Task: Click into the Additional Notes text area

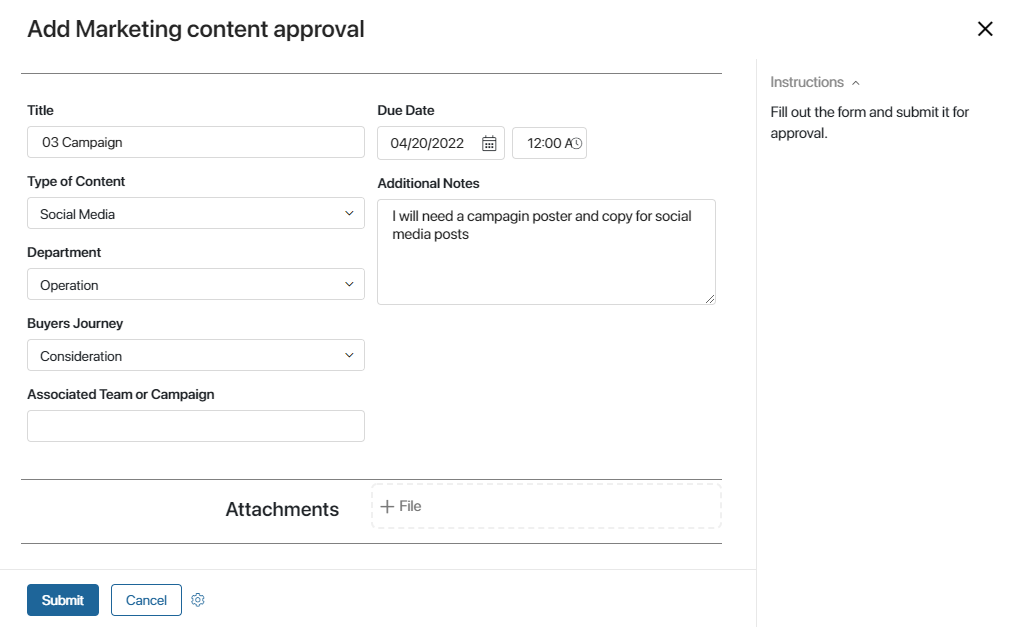Action: point(546,252)
